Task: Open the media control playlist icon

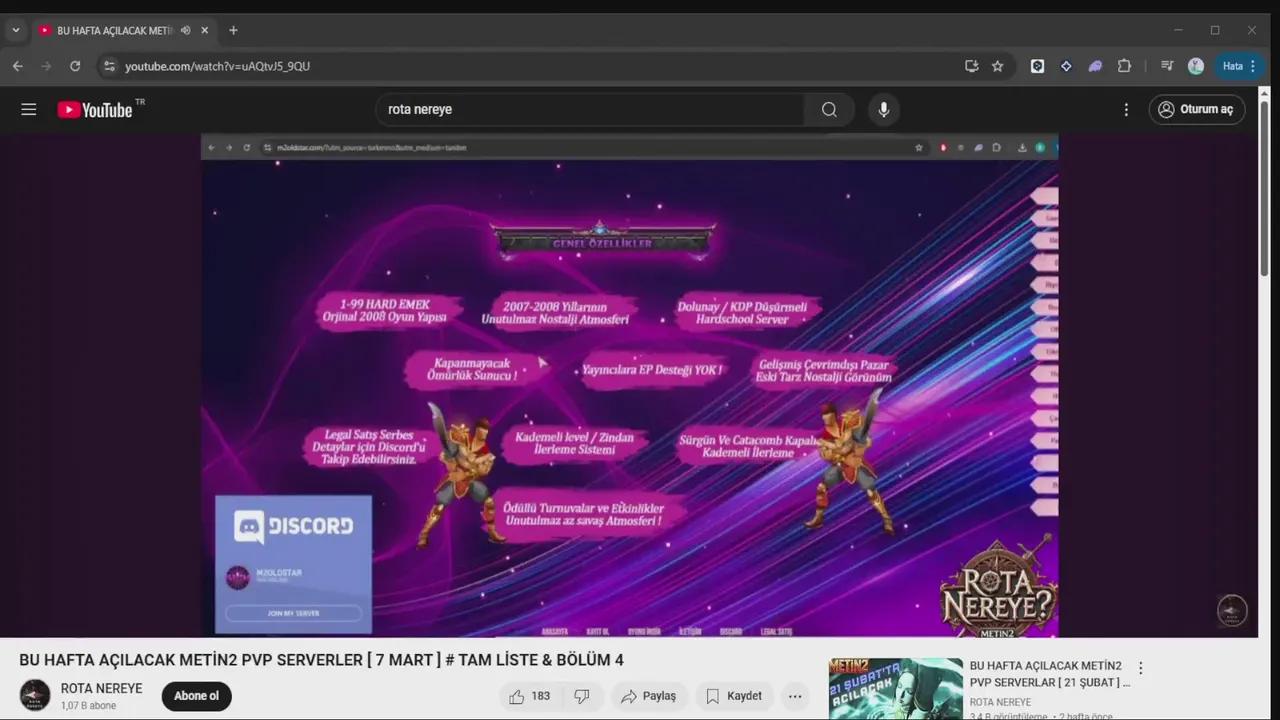Action: tap(1167, 66)
